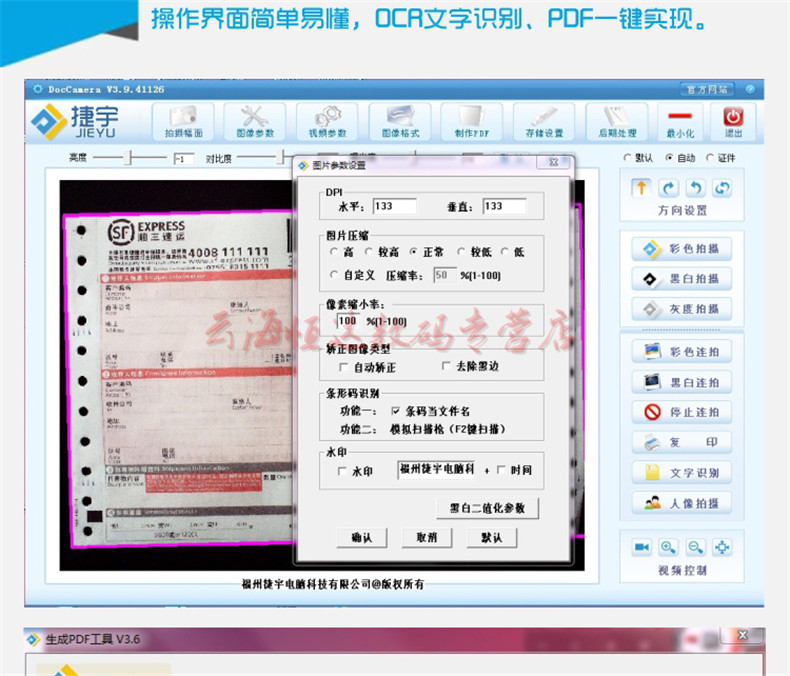Viewport: 790px width, 676px height.
Task: Click the 模拟扫描枪（F2键扫描）text
Action: (447, 429)
